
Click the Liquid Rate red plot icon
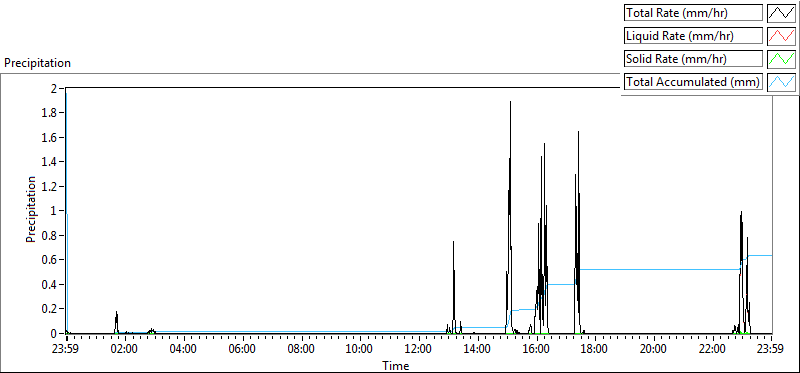tap(781, 36)
